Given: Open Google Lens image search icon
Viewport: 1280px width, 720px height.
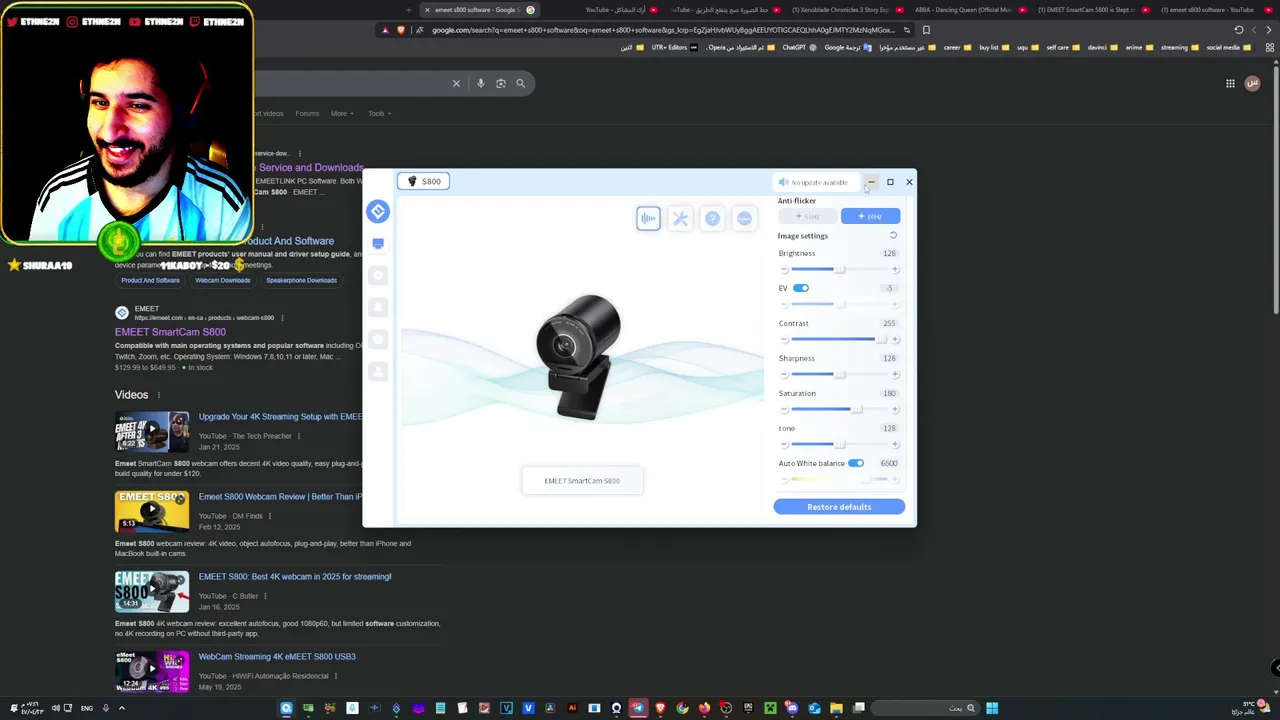Looking at the screenshot, I should point(501,83).
